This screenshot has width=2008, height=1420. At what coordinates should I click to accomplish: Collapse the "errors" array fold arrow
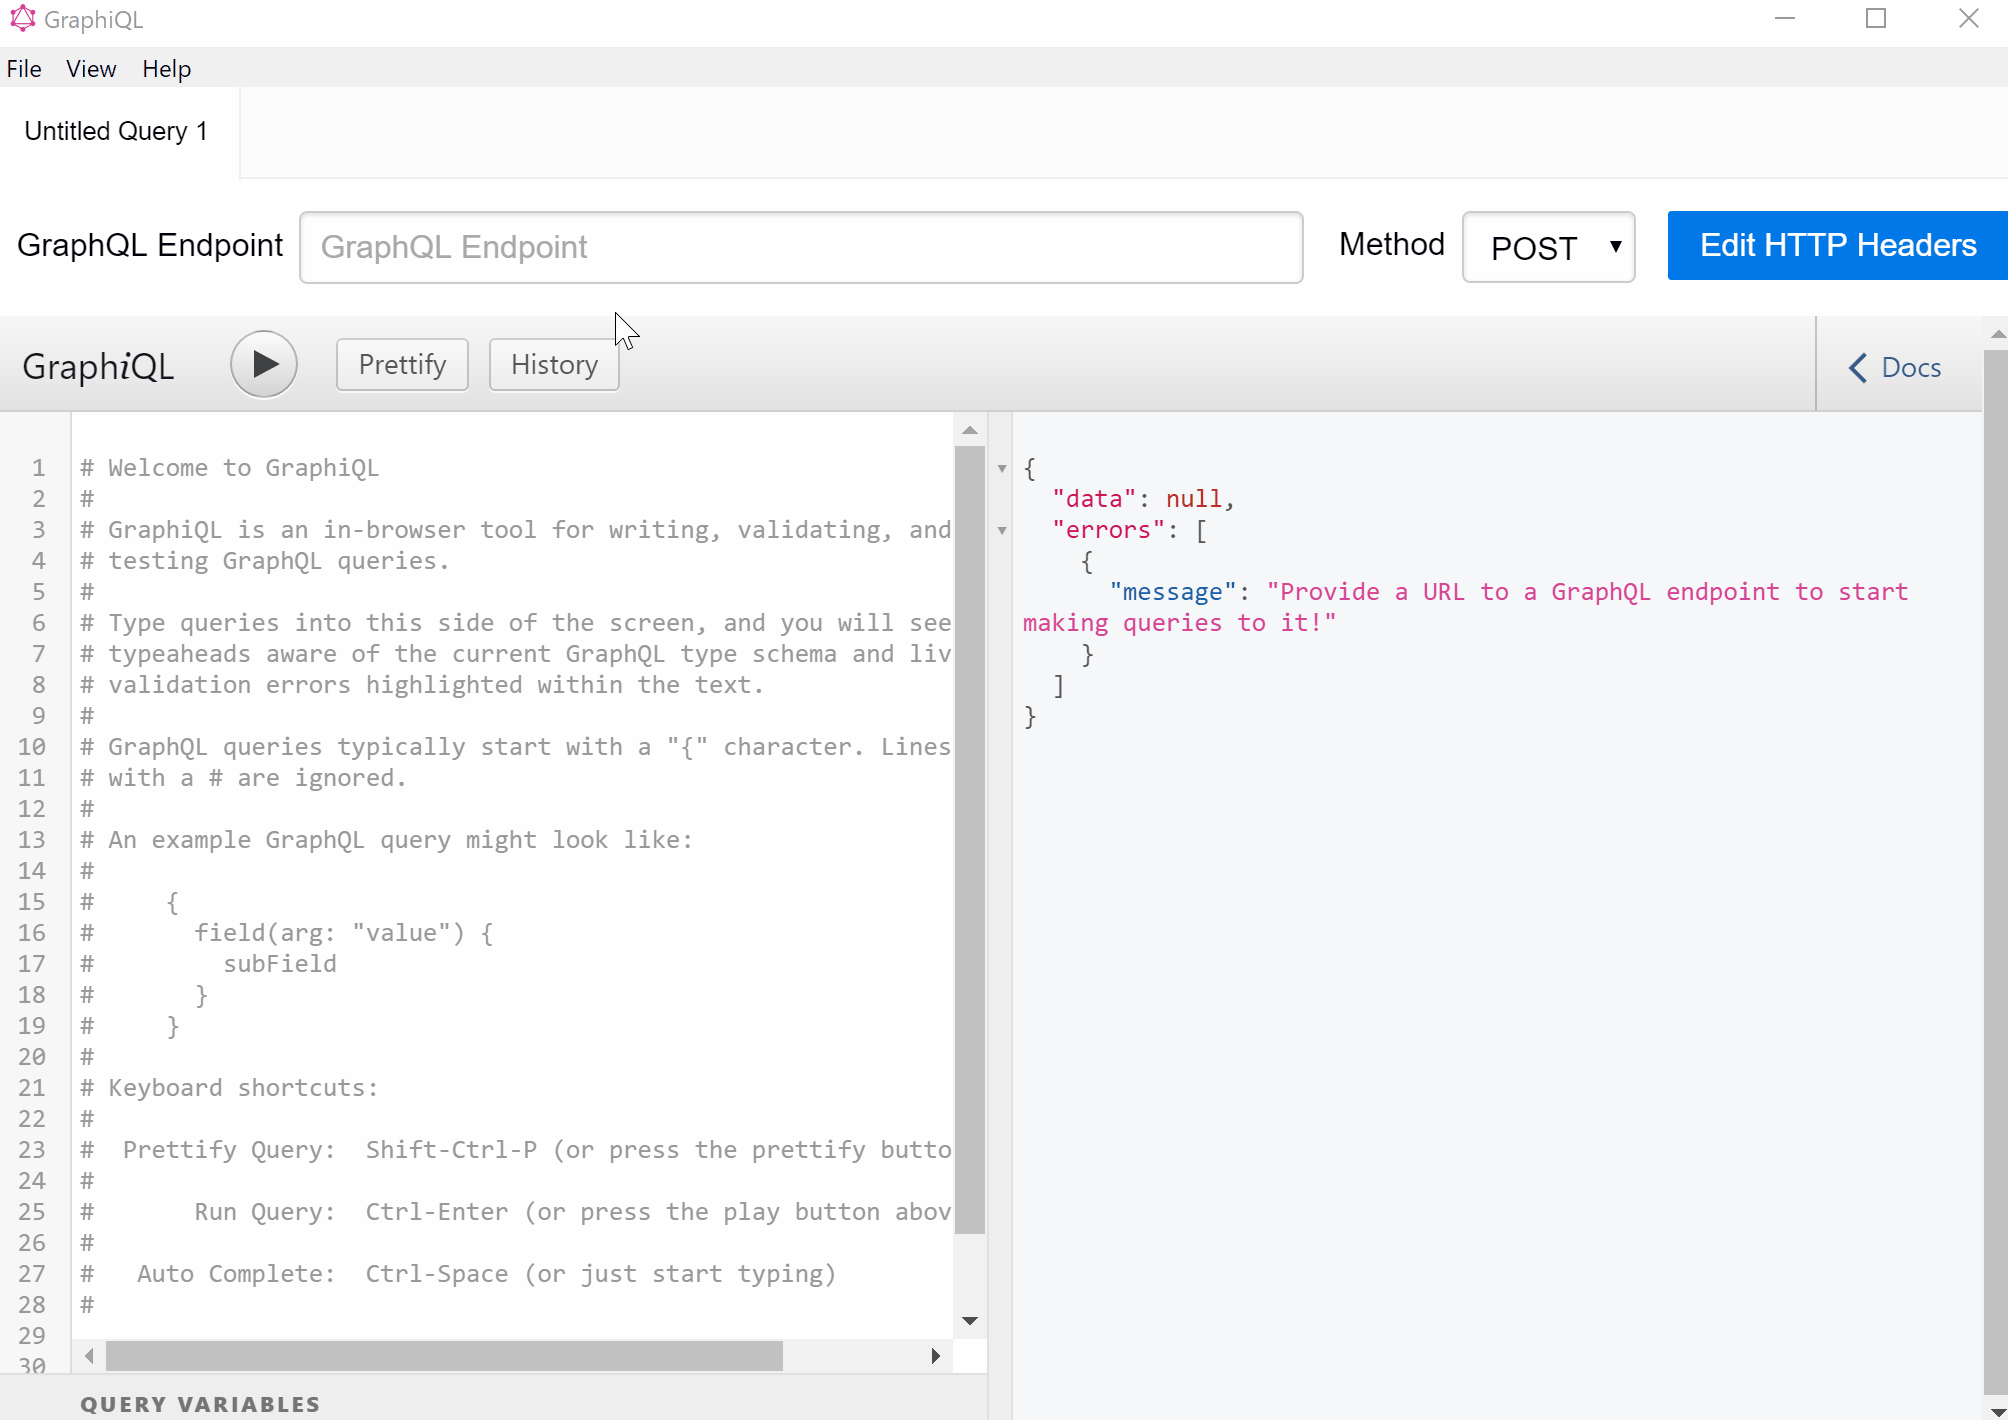pos(1002,530)
